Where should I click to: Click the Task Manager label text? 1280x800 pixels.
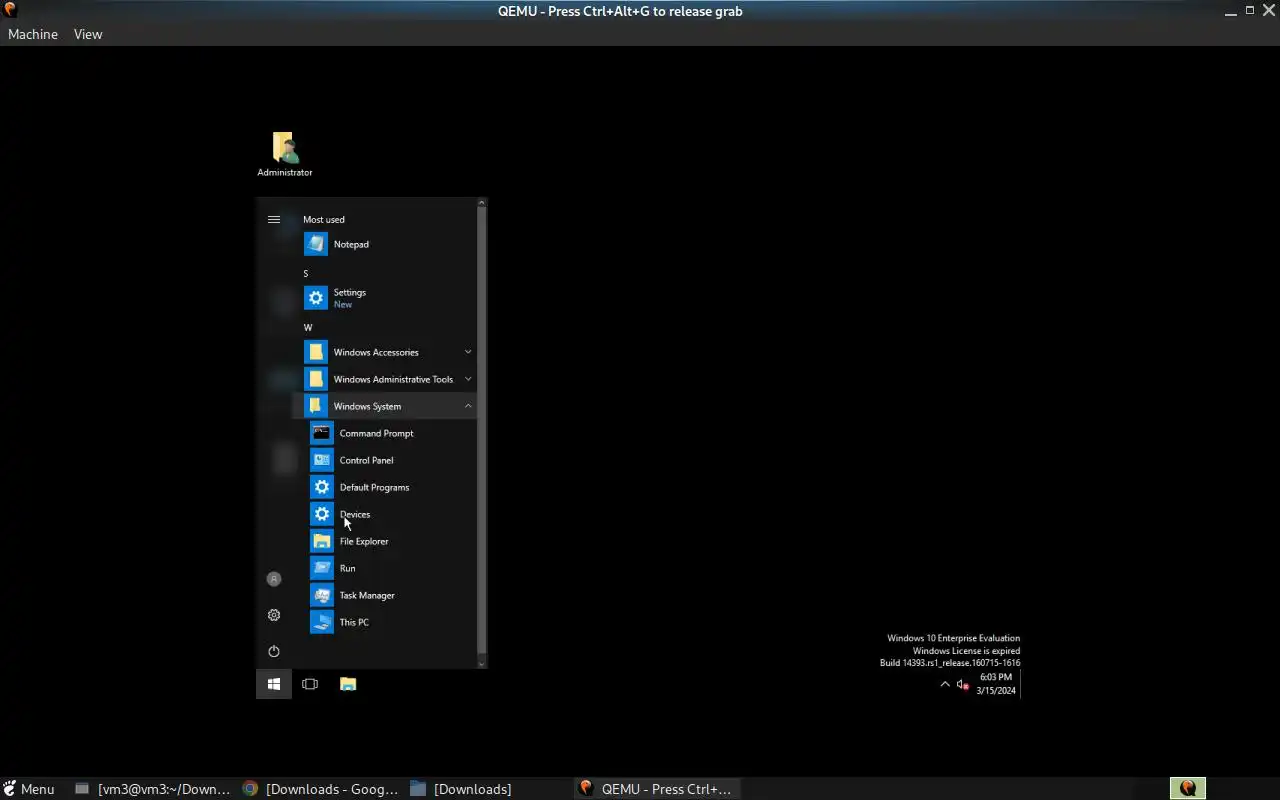(367, 595)
